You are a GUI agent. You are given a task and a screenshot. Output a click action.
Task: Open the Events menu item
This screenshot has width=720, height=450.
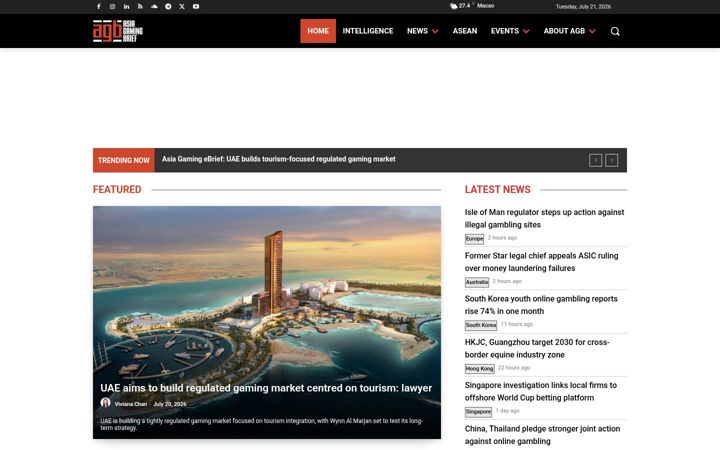[x=505, y=31]
